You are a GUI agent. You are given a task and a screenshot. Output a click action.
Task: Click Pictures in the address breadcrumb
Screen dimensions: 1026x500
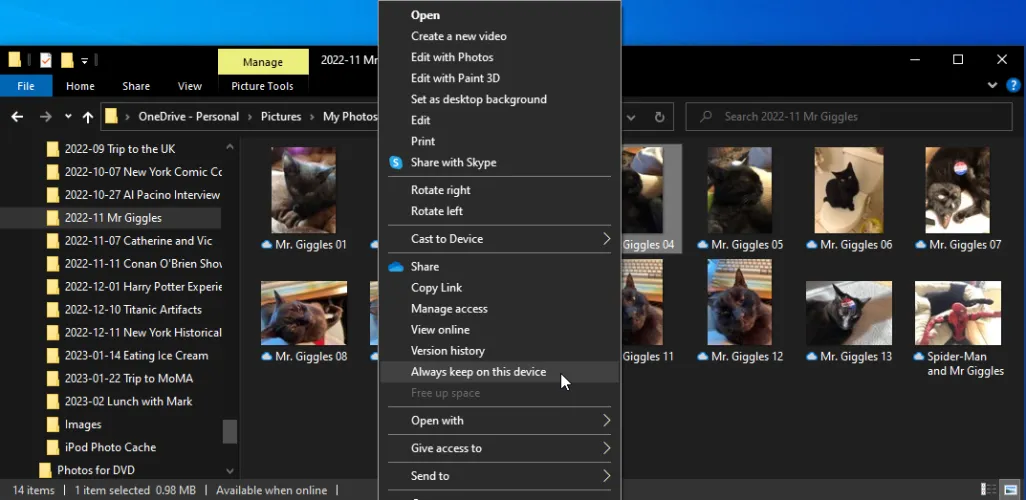[281, 117]
